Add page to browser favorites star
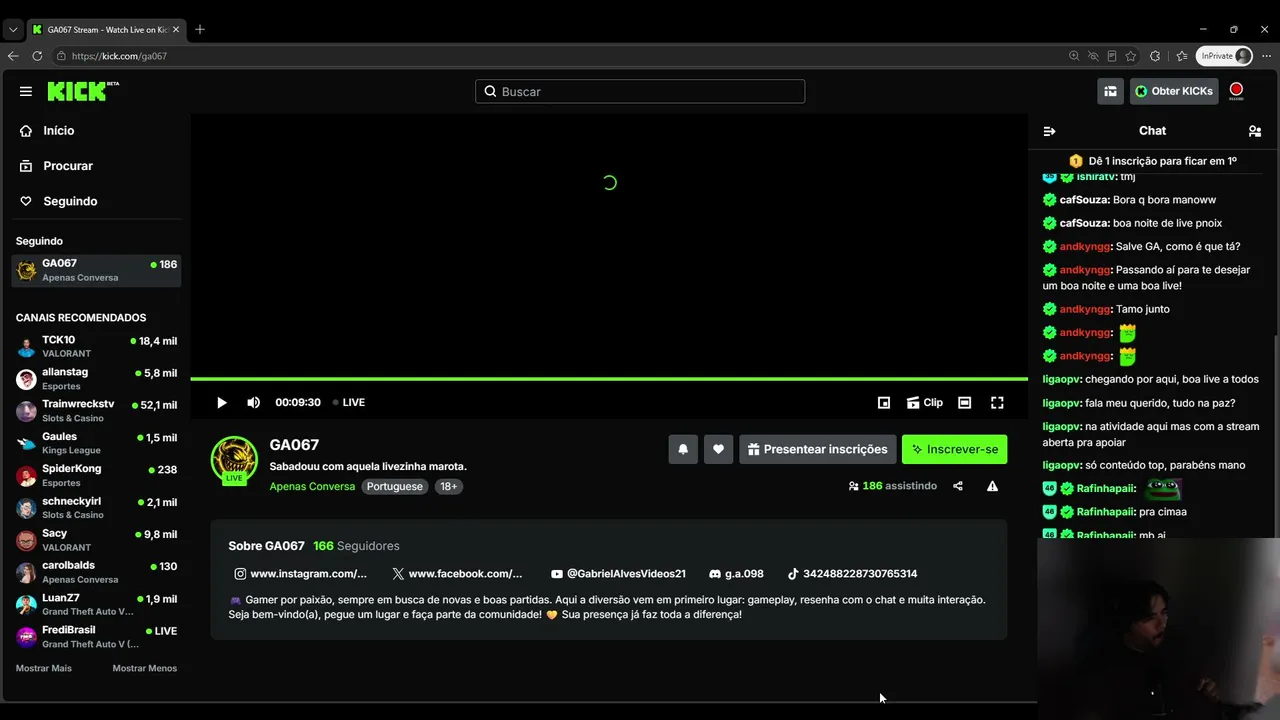This screenshot has width=1280, height=720. [1131, 56]
